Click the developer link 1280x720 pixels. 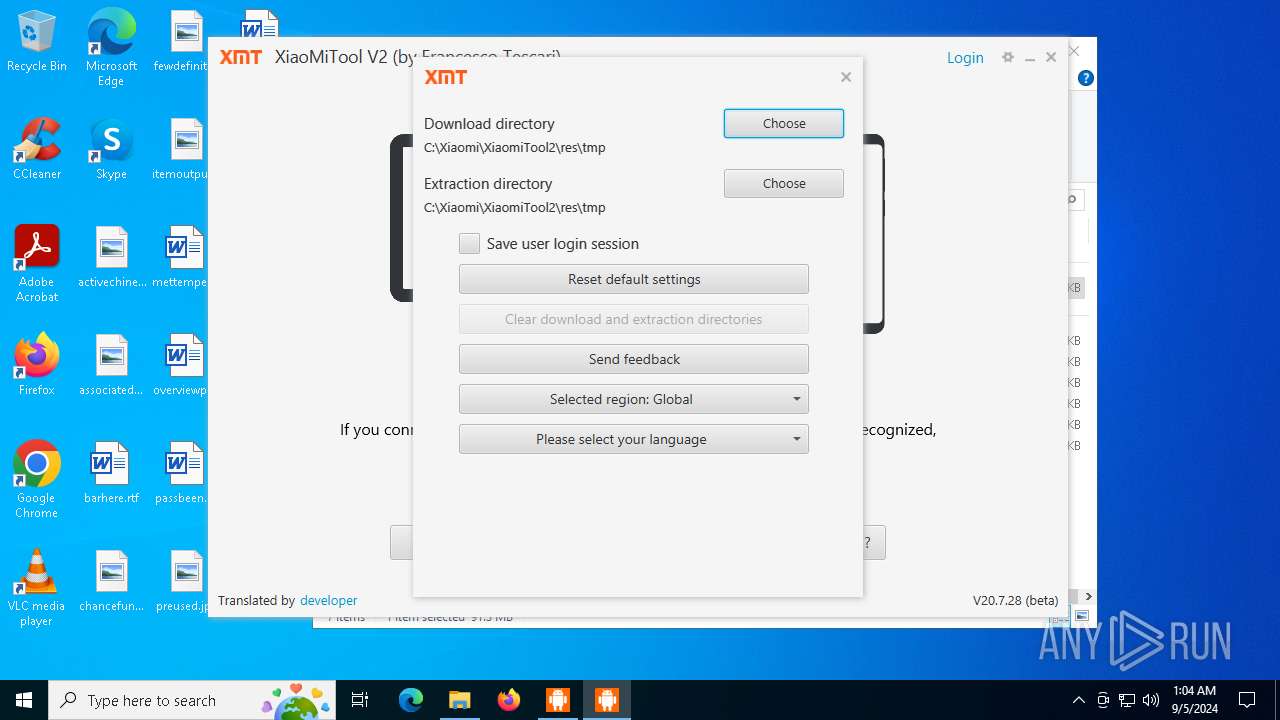(328, 600)
